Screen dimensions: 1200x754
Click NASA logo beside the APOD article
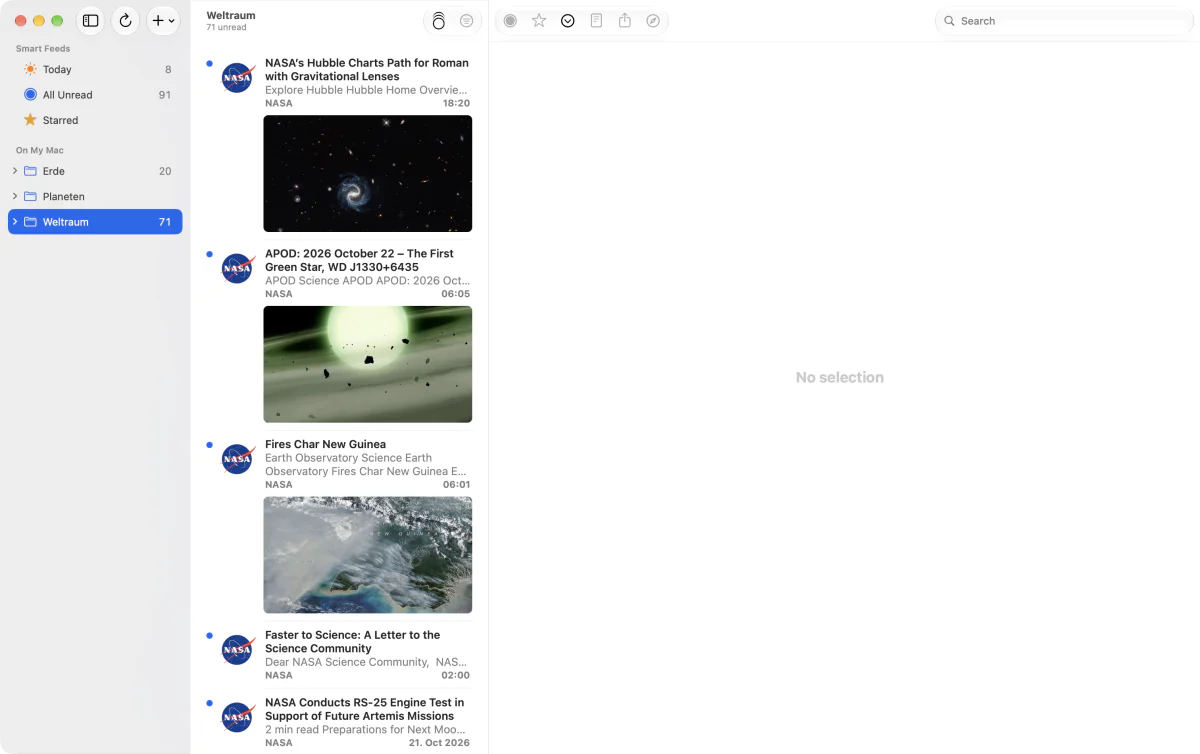click(x=237, y=269)
